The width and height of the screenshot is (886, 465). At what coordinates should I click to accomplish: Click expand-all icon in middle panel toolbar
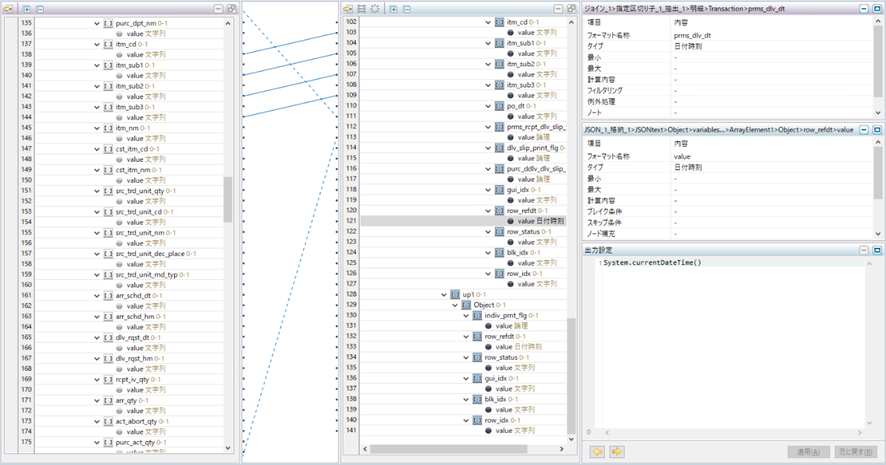[x=393, y=7]
